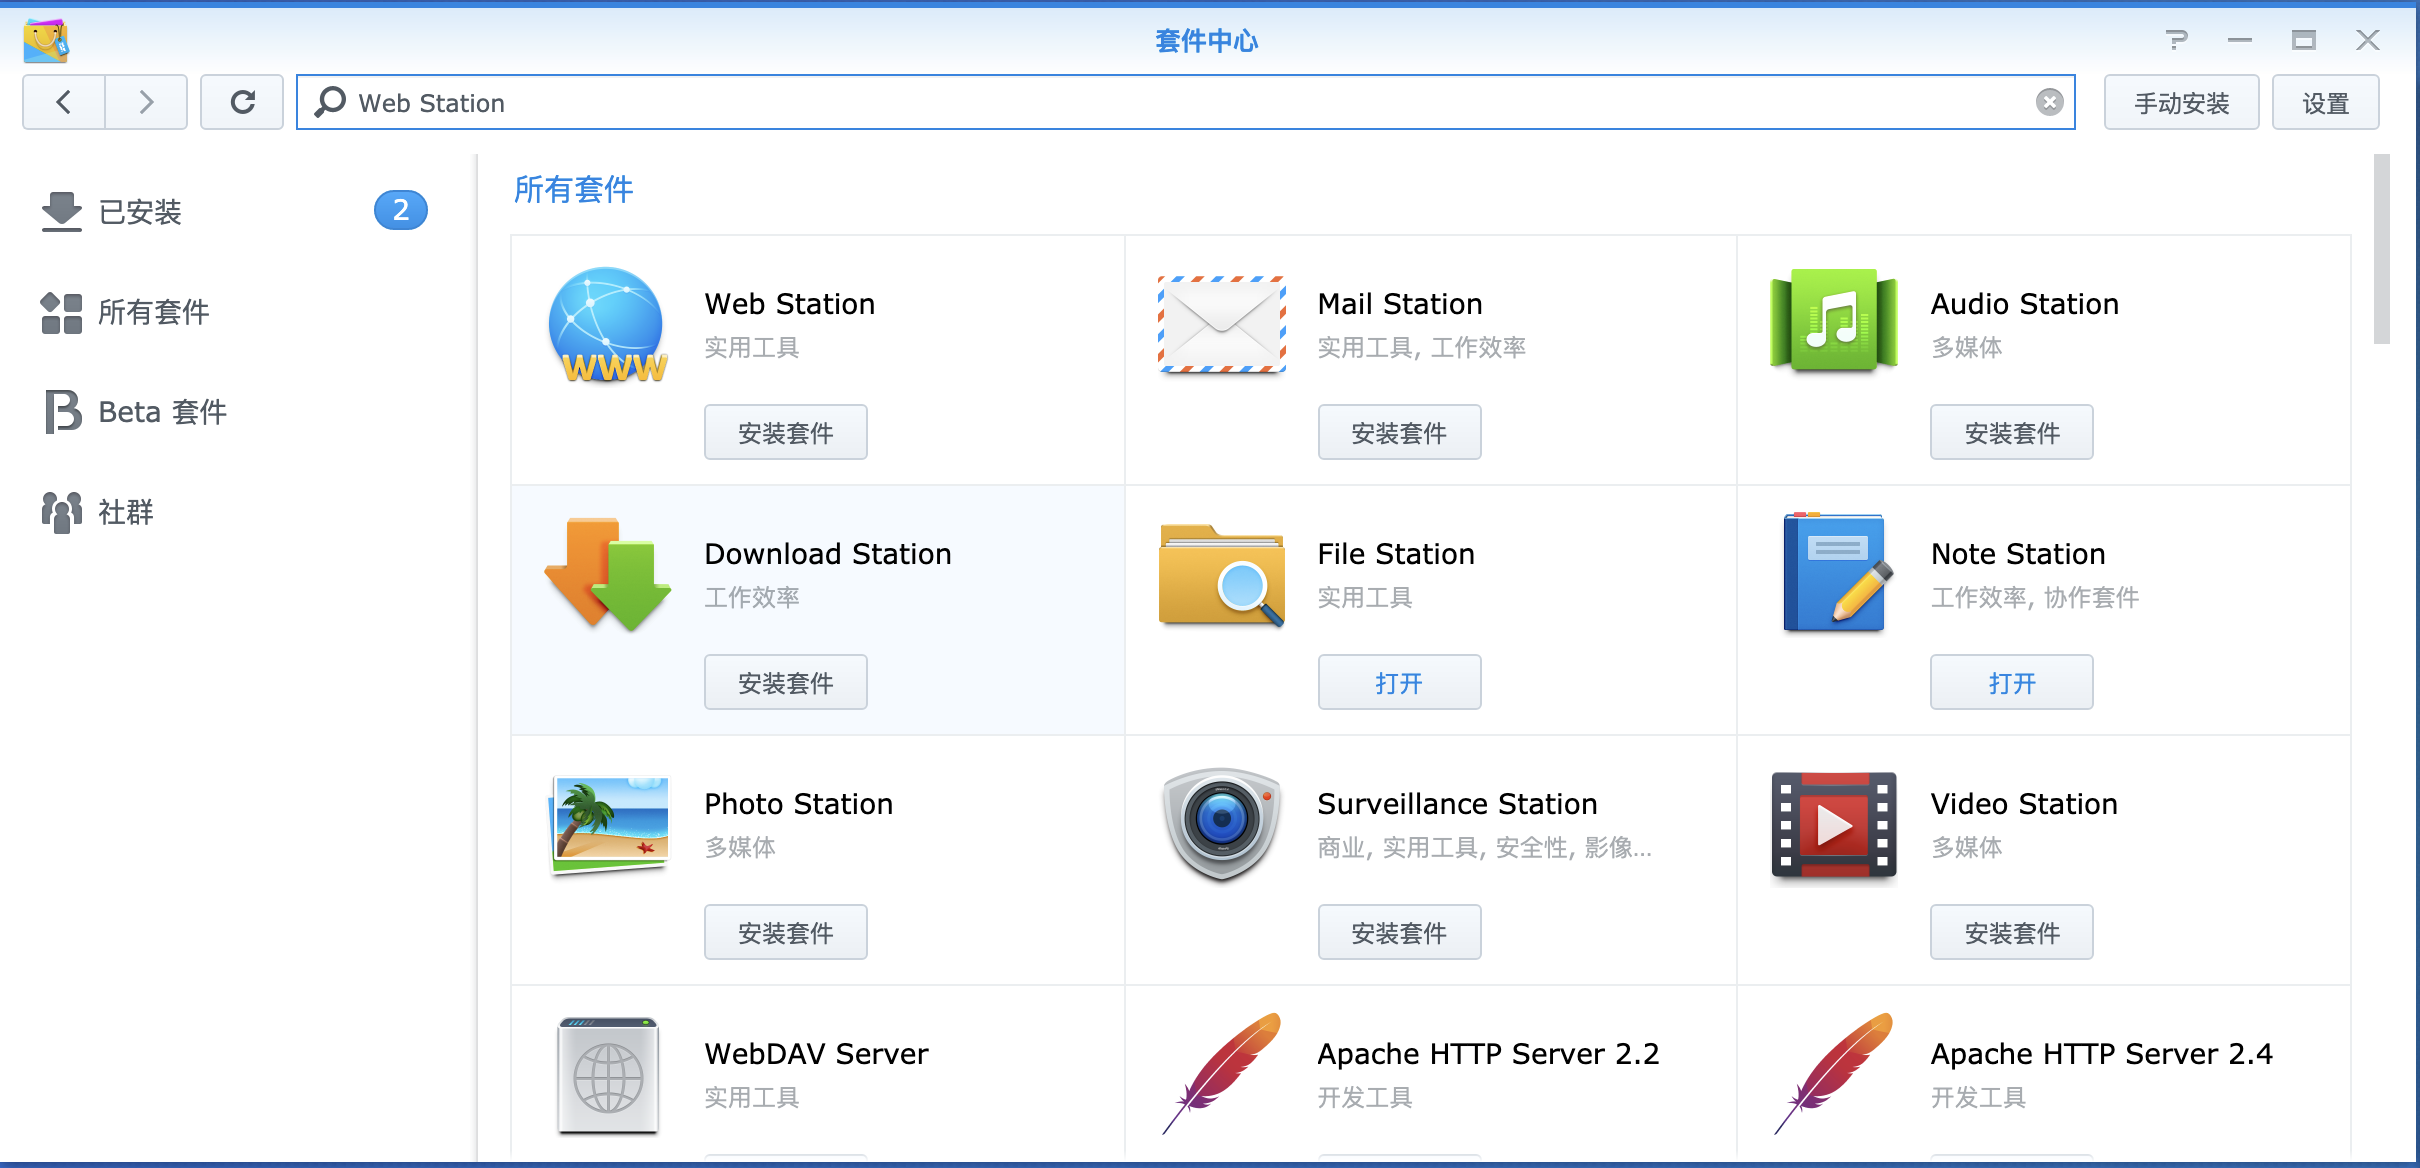Screen dimensions: 2420x1168
Task: Install Audio Station via 安装套件
Action: (x=2011, y=432)
